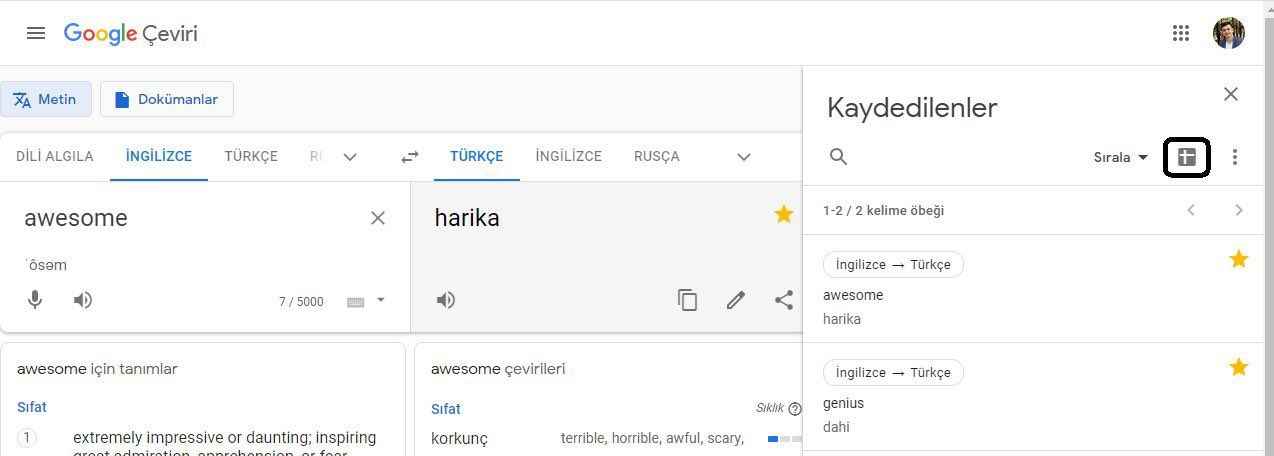Copy the translation "harika"
Image resolution: width=1274 pixels, height=456 pixels.
(687, 300)
